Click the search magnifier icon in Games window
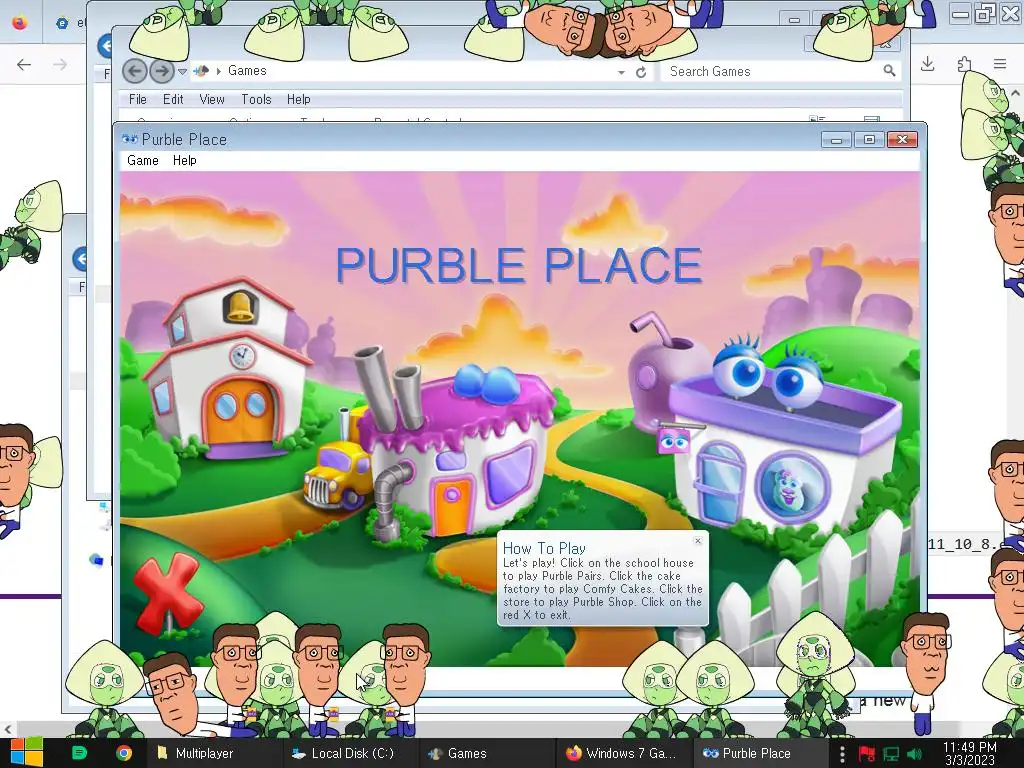Viewport: 1024px width, 768px height. pos(889,71)
